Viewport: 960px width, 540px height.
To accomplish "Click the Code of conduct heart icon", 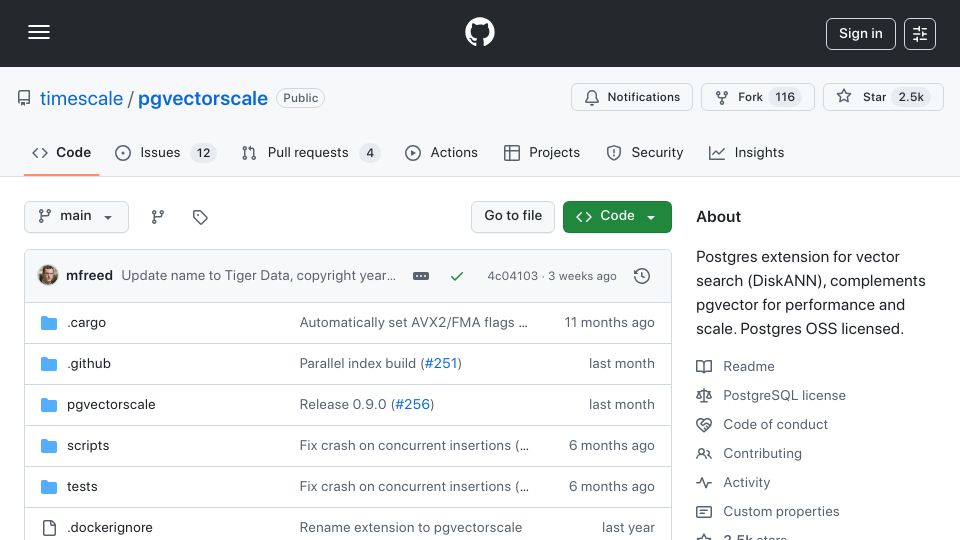I will [704, 425].
